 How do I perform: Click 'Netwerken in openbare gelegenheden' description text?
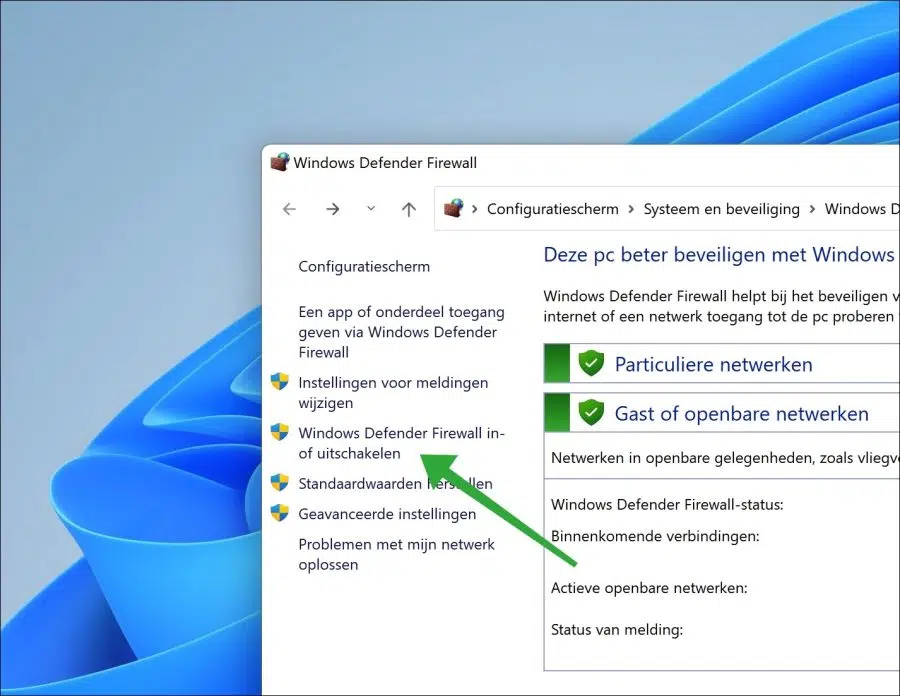[x=725, y=458]
